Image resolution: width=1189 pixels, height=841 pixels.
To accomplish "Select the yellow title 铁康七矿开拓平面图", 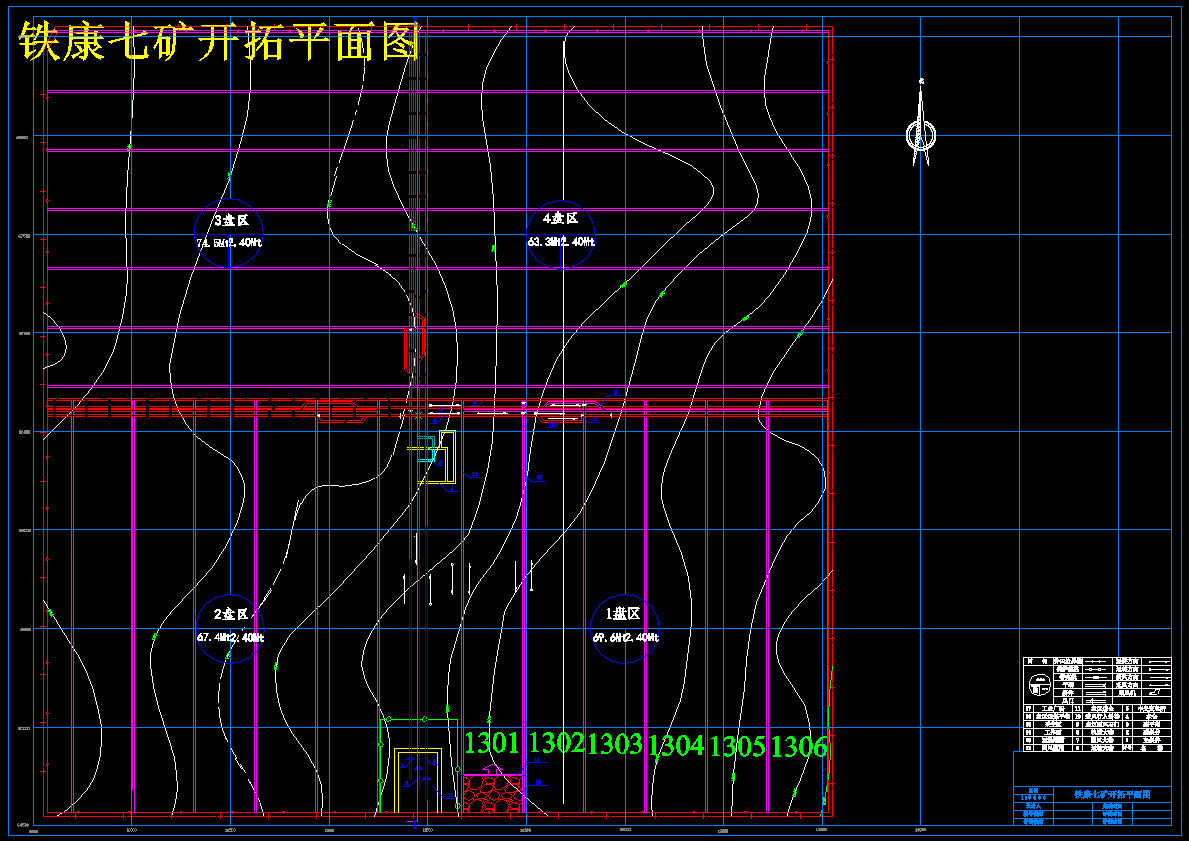I will tap(219, 41).
